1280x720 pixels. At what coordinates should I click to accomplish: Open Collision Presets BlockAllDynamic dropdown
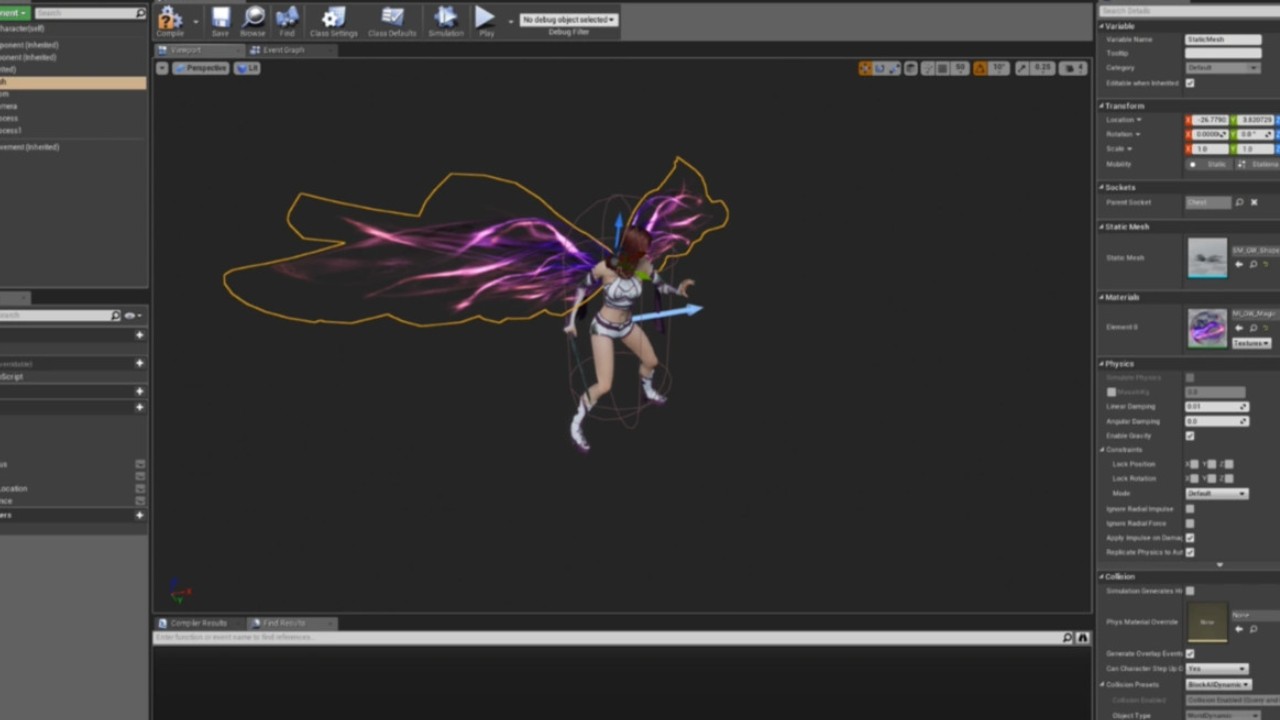1218,685
